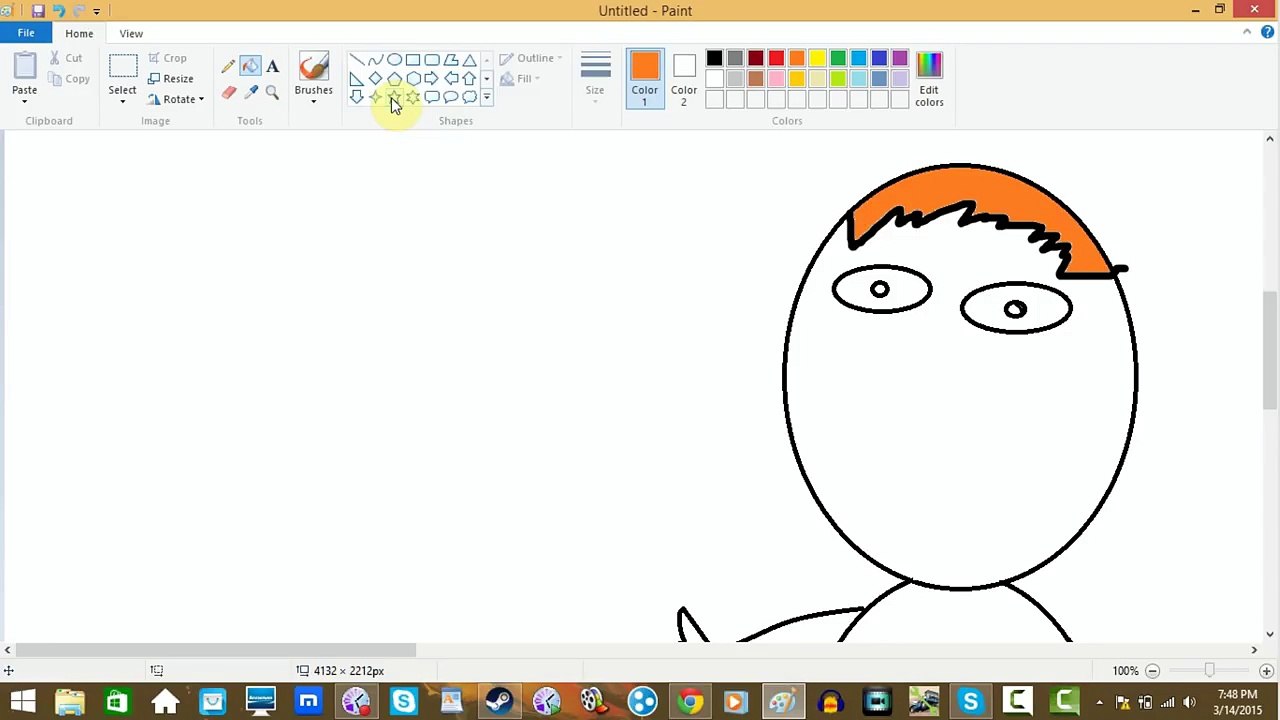This screenshot has height=720, width=1280.
Task: Open Steam from the taskbar
Action: point(500,701)
